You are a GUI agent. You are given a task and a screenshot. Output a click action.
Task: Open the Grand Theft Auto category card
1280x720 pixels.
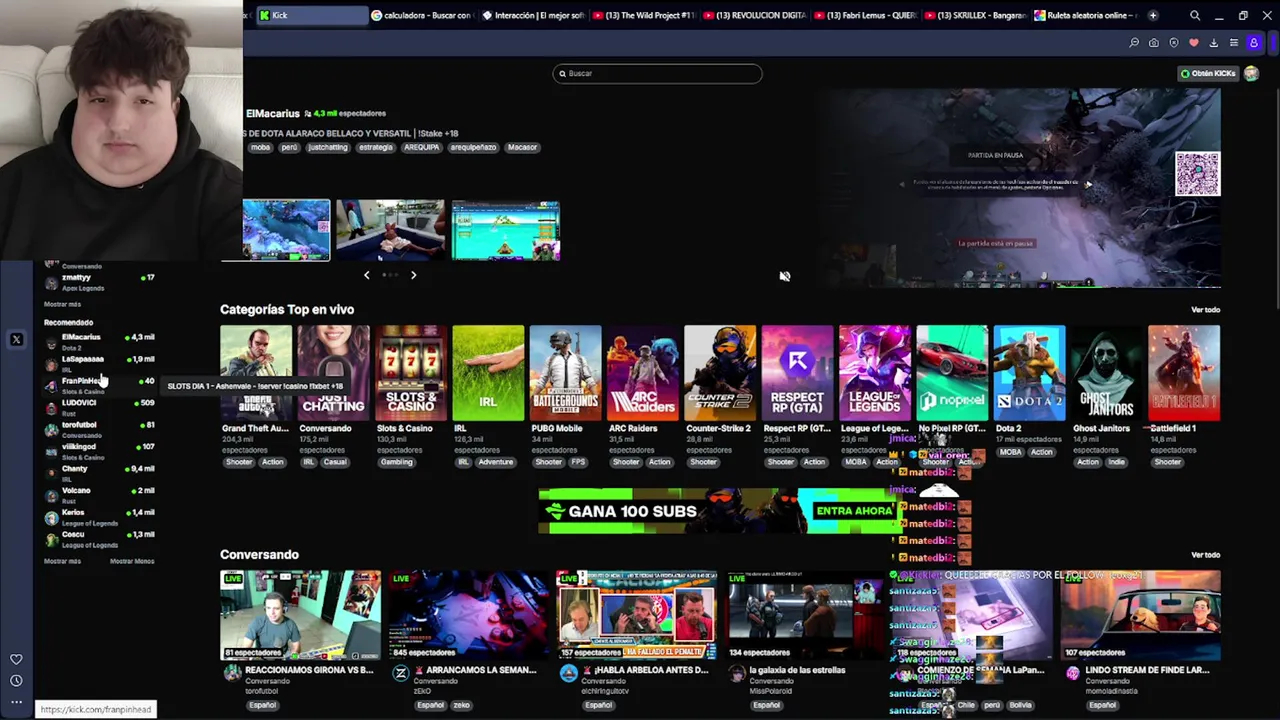[x=256, y=373]
